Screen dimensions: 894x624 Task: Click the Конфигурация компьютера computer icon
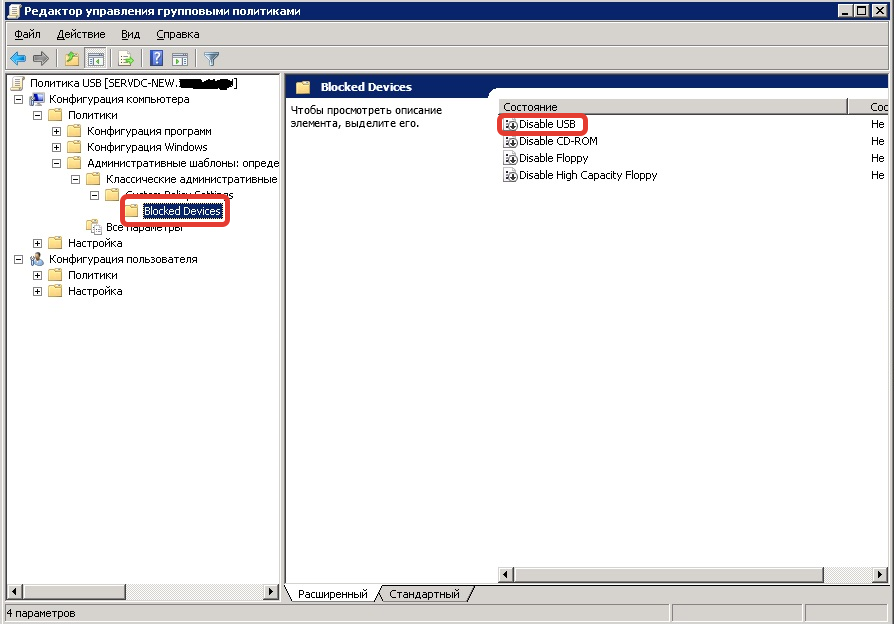tap(37, 99)
